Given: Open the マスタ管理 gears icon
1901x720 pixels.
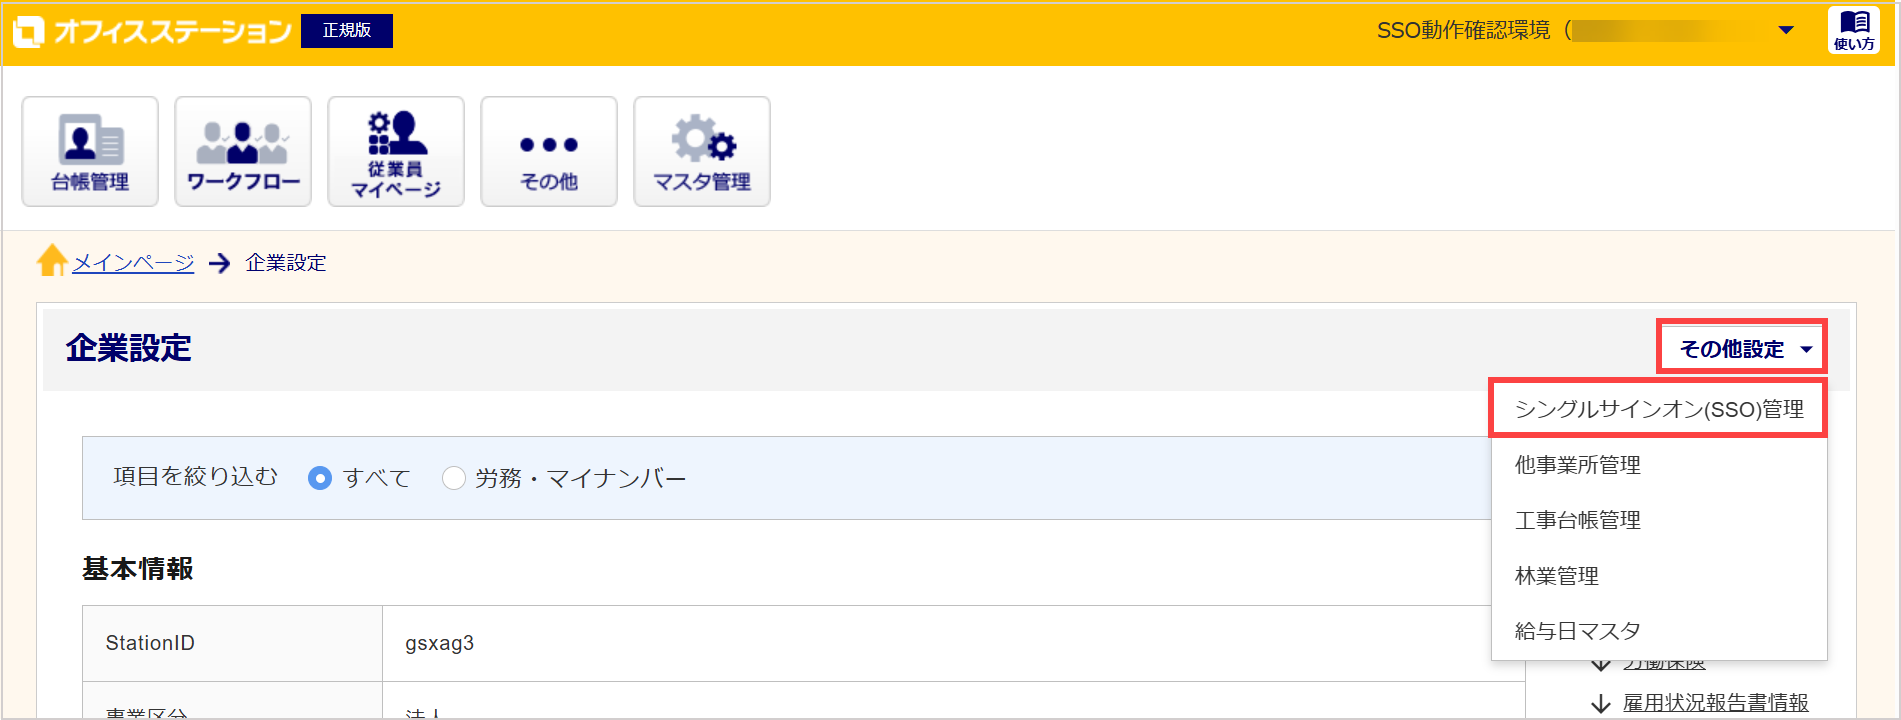Looking at the screenshot, I should (x=702, y=152).
